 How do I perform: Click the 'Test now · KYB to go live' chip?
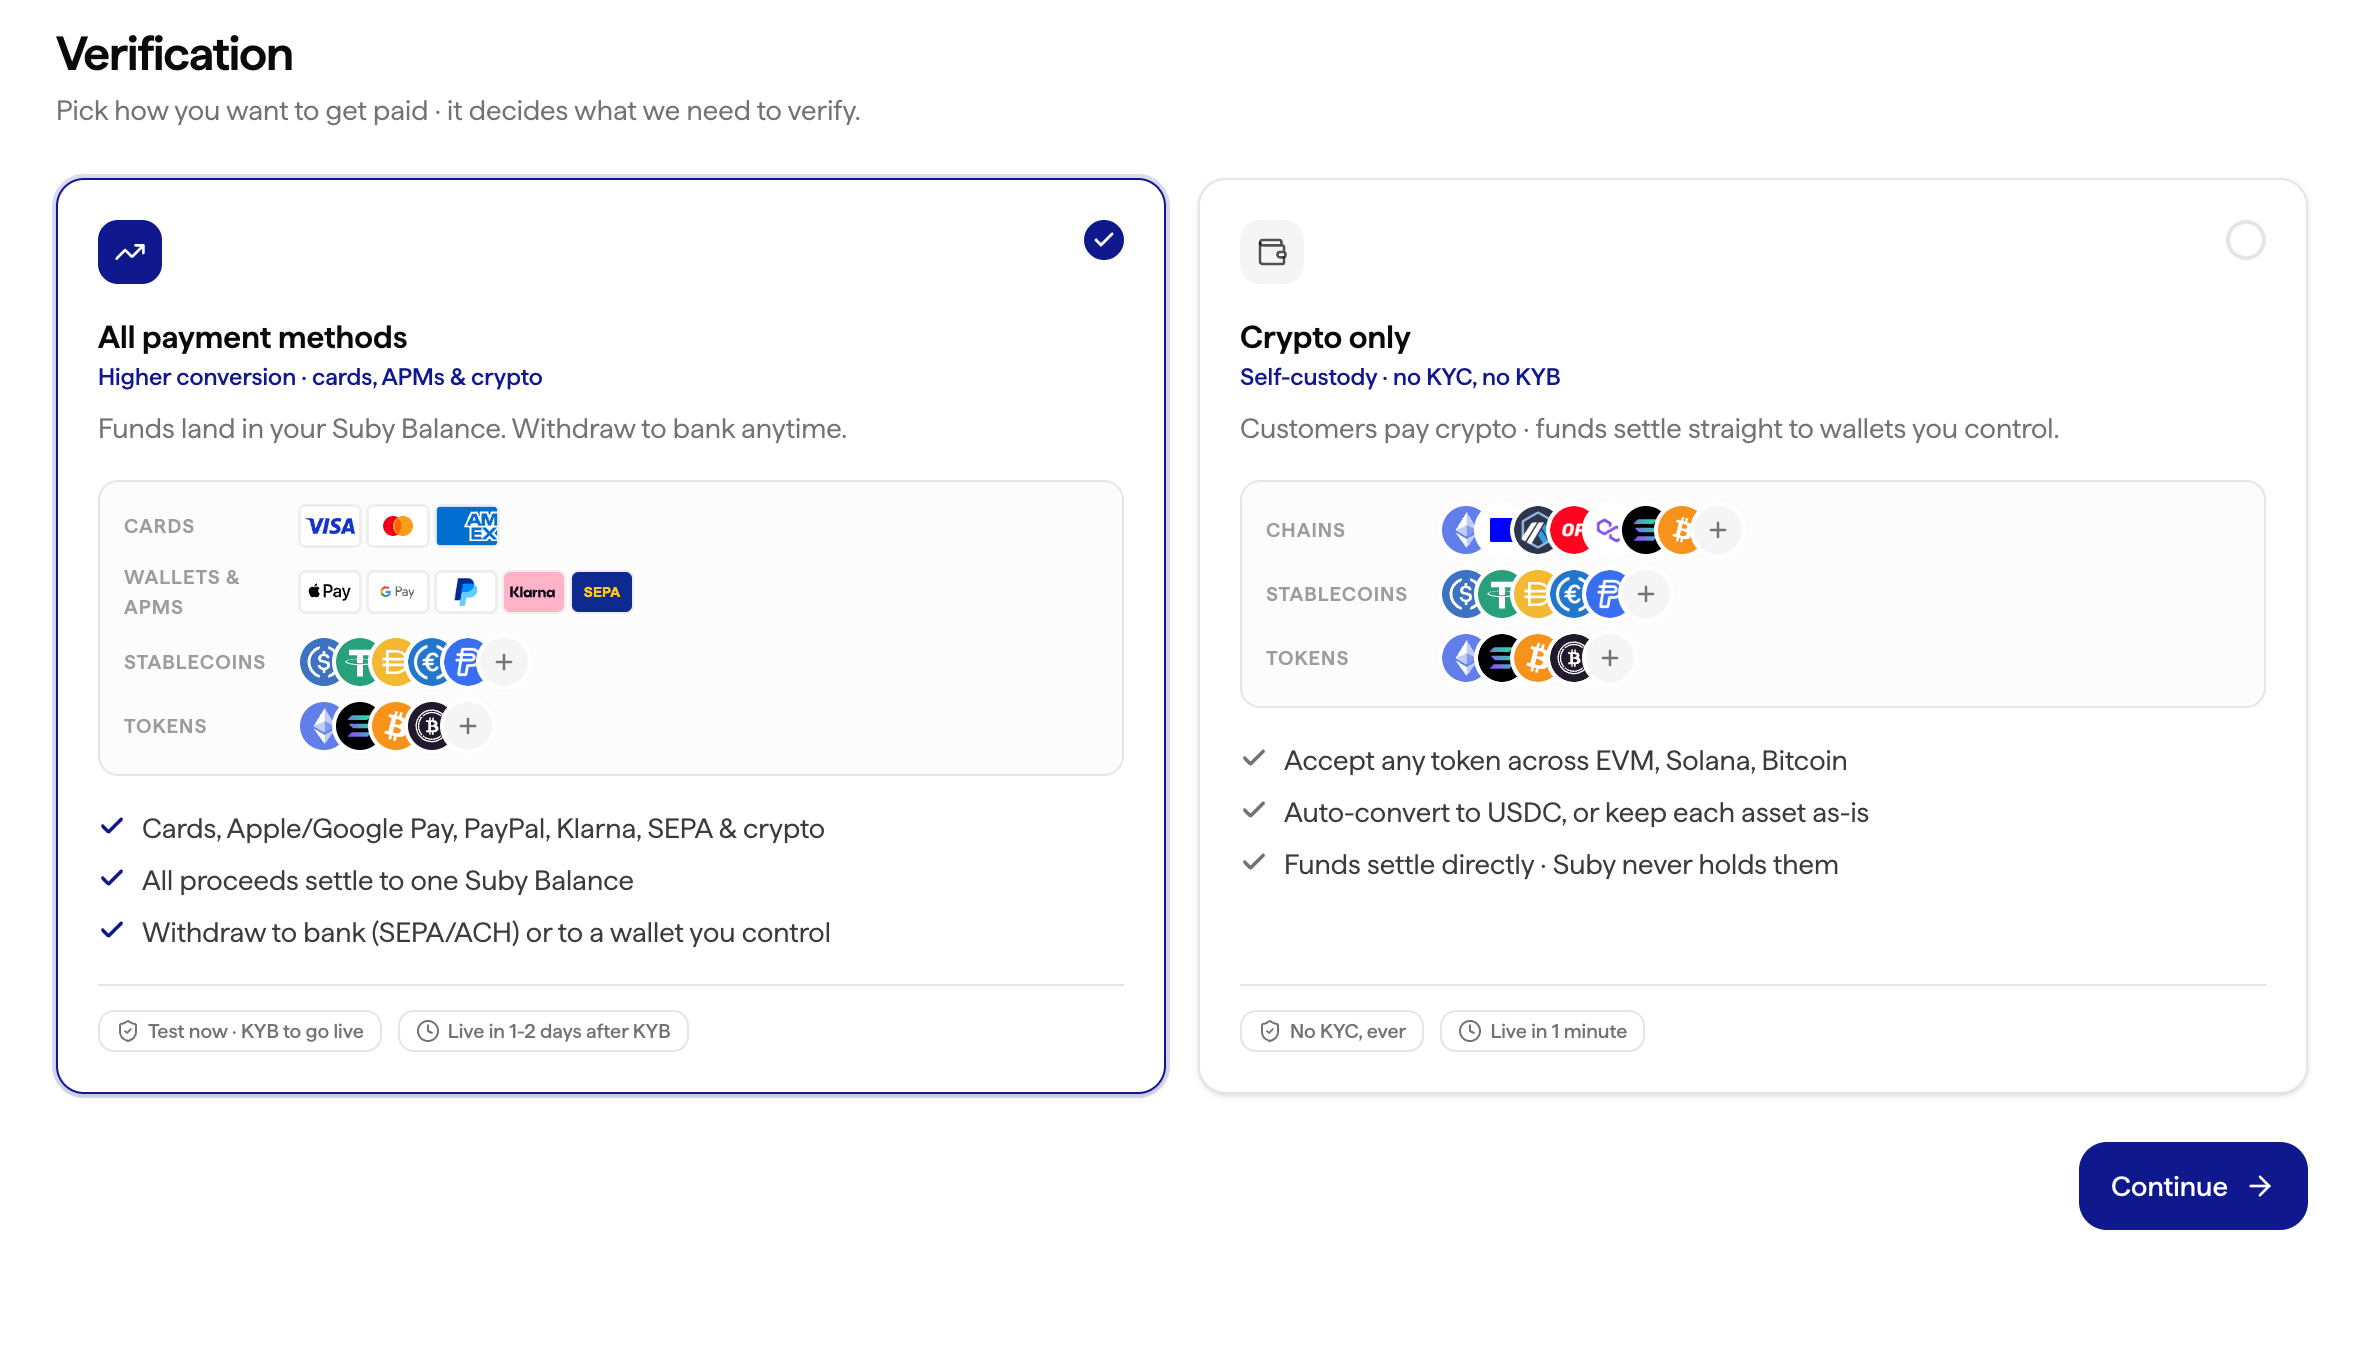pyautogui.click(x=240, y=1031)
